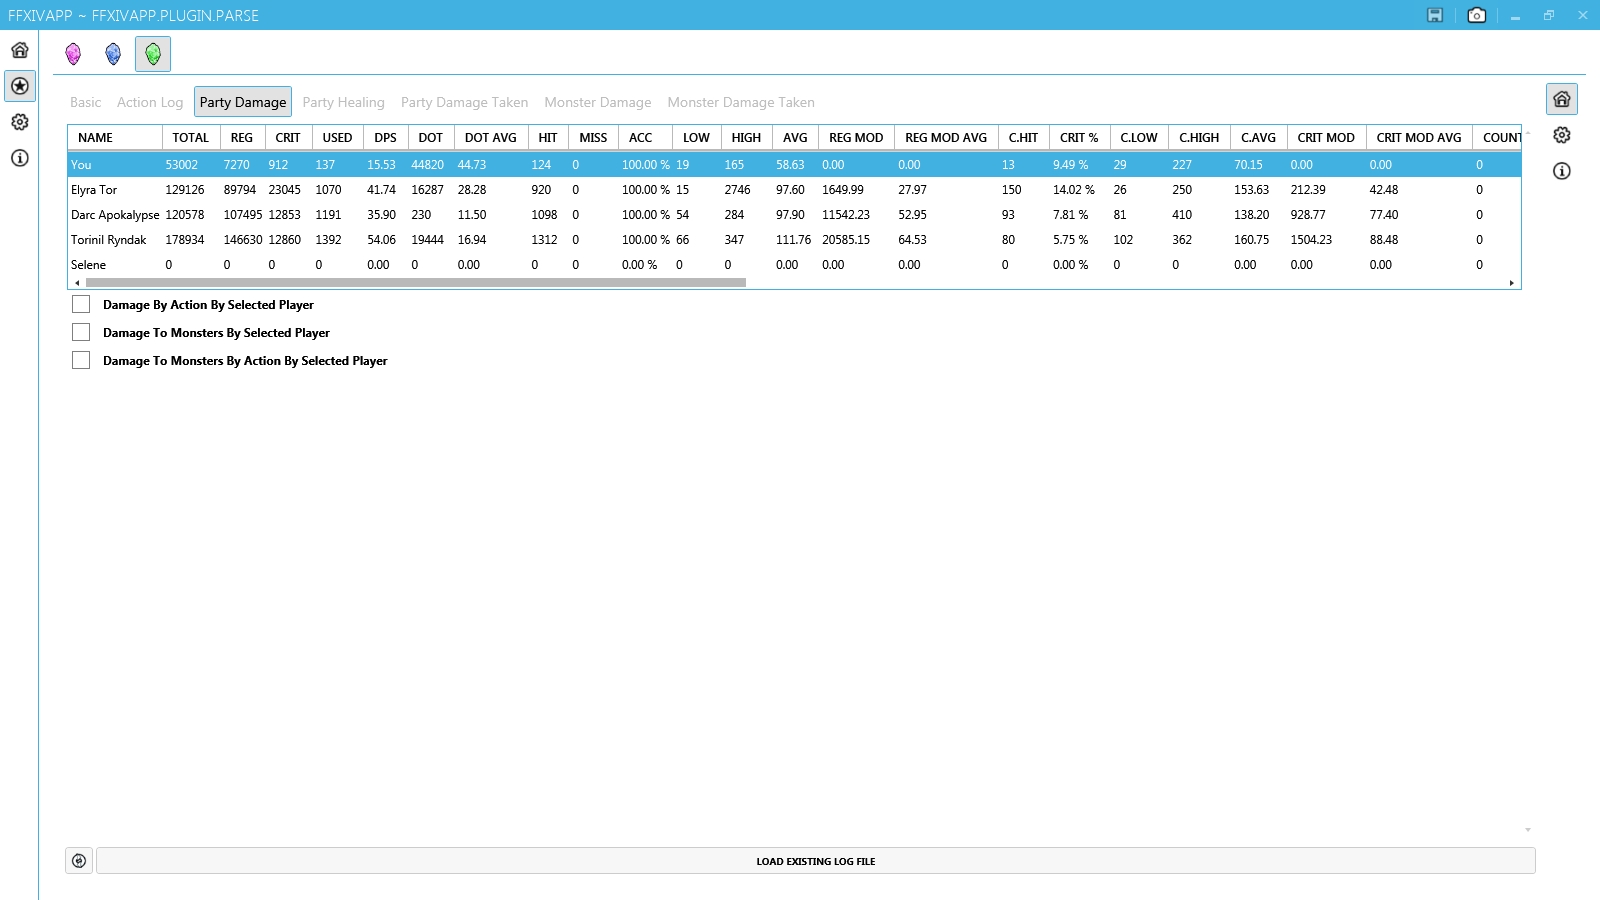Toggle Damage To Monsters By Action checkbox
1600x900 pixels.
pyautogui.click(x=81, y=361)
